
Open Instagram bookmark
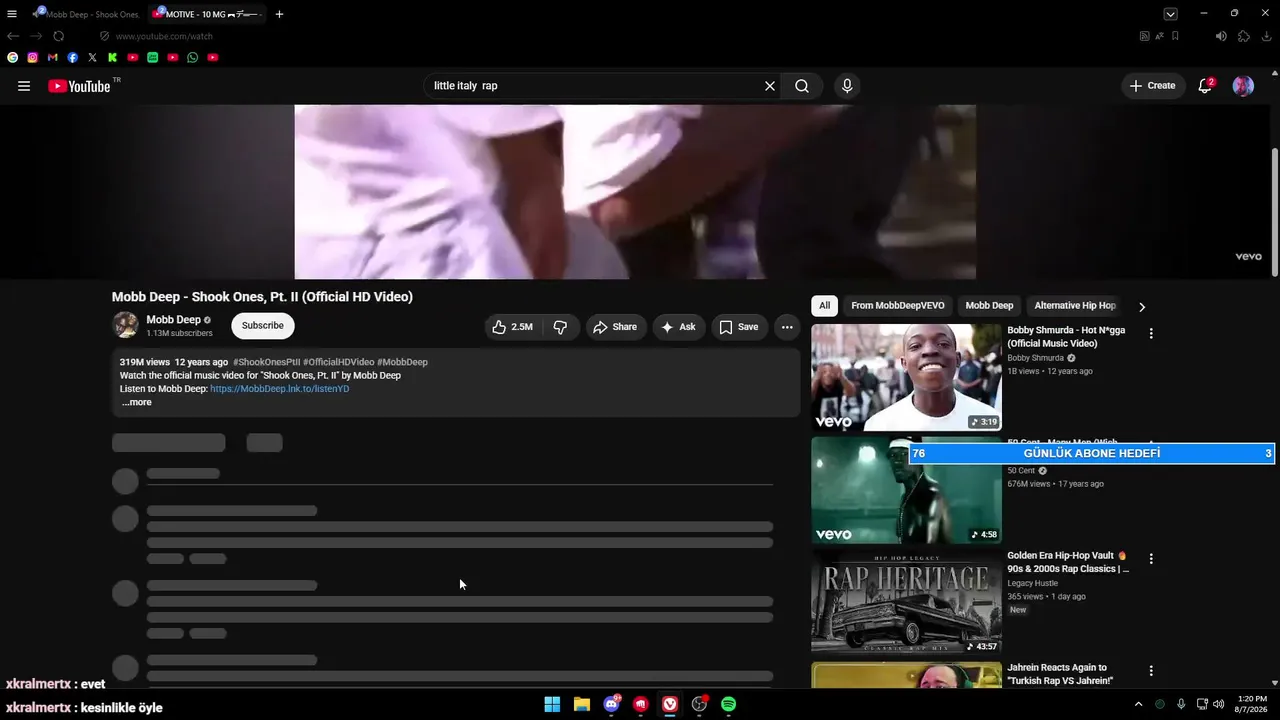[x=33, y=58]
